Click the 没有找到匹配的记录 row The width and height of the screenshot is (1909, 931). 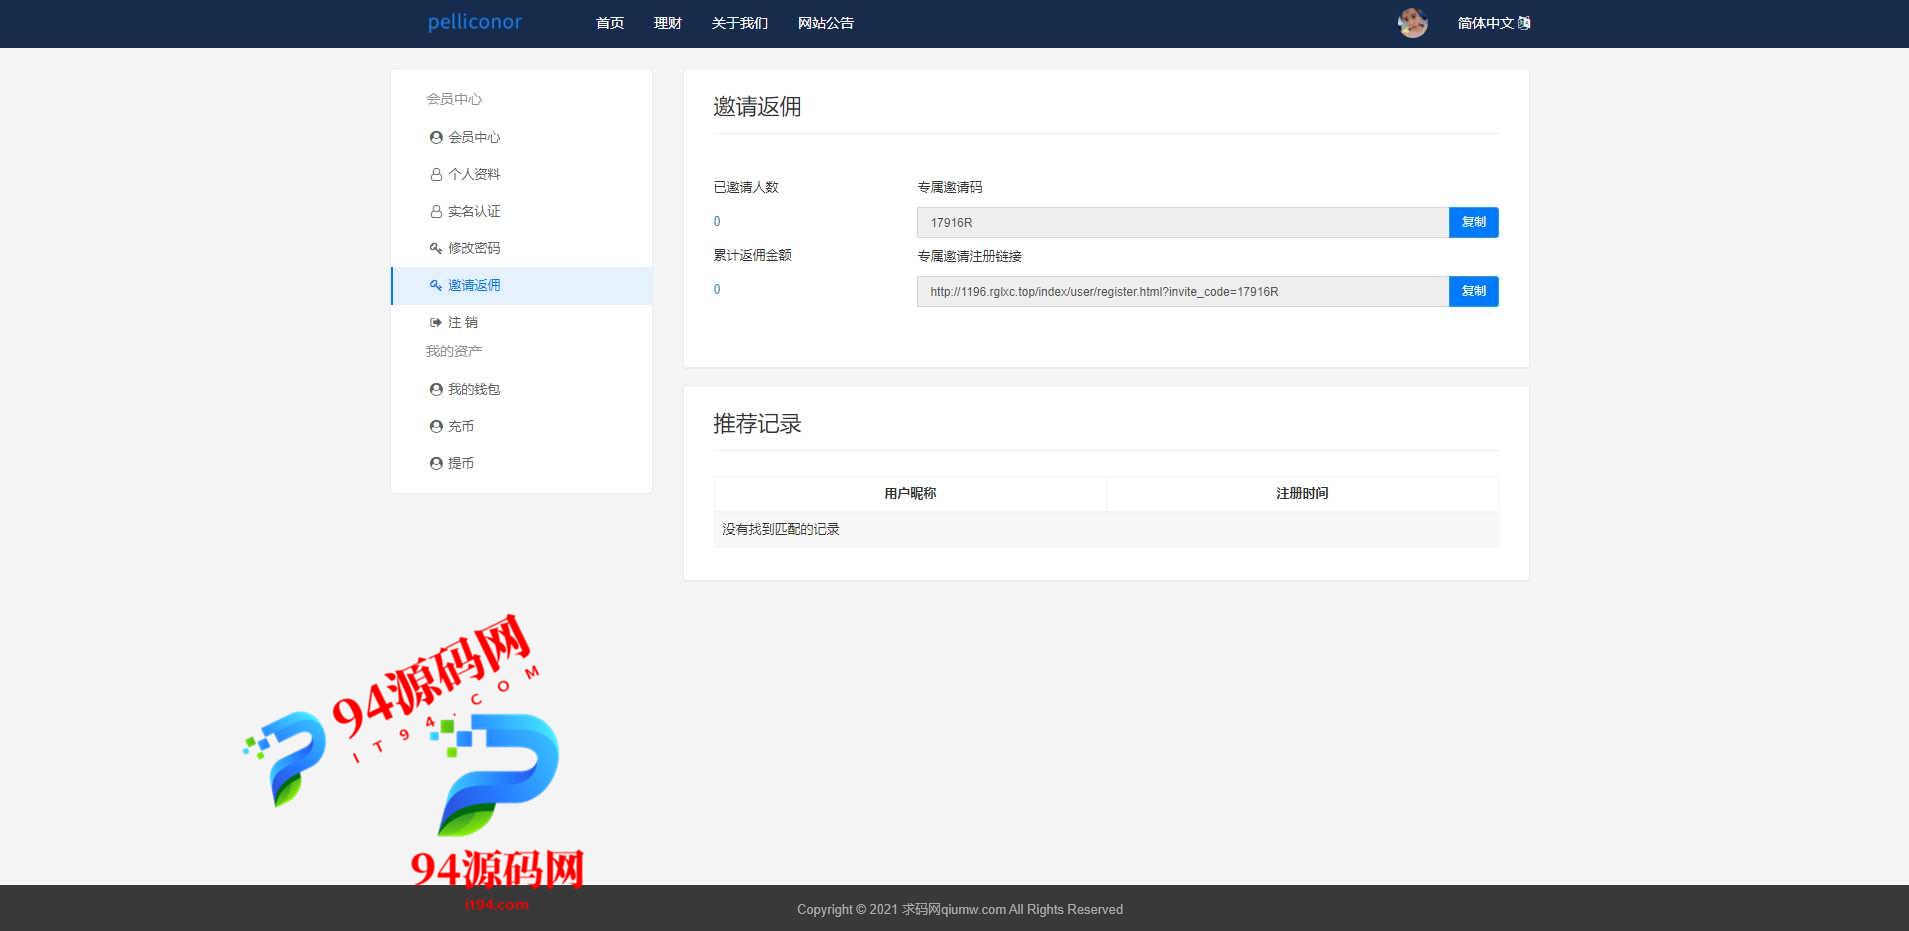(x=1106, y=529)
